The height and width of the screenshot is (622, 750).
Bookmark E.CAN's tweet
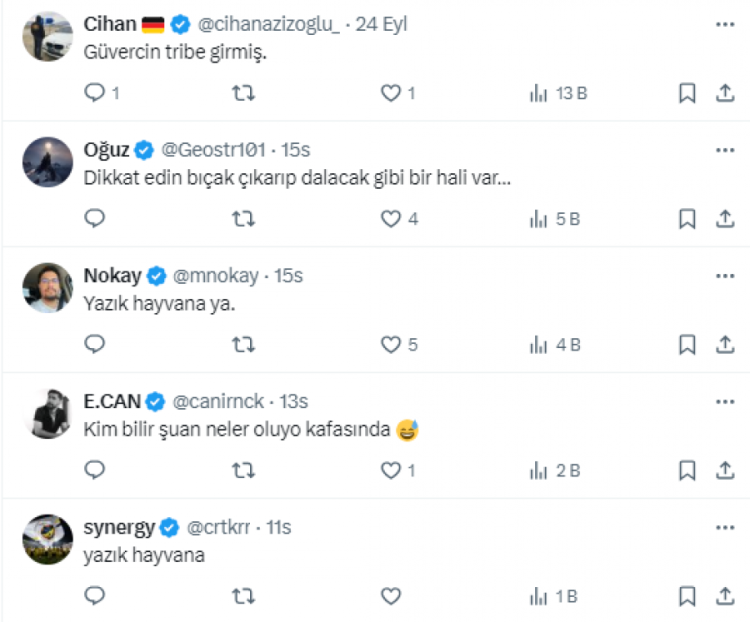tap(687, 470)
